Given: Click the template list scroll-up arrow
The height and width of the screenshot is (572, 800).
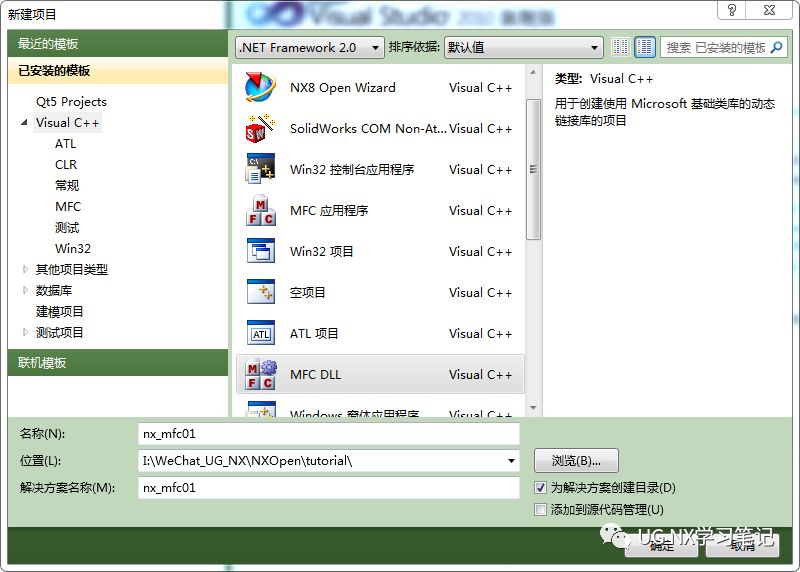Looking at the screenshot, I should point(533,72).
